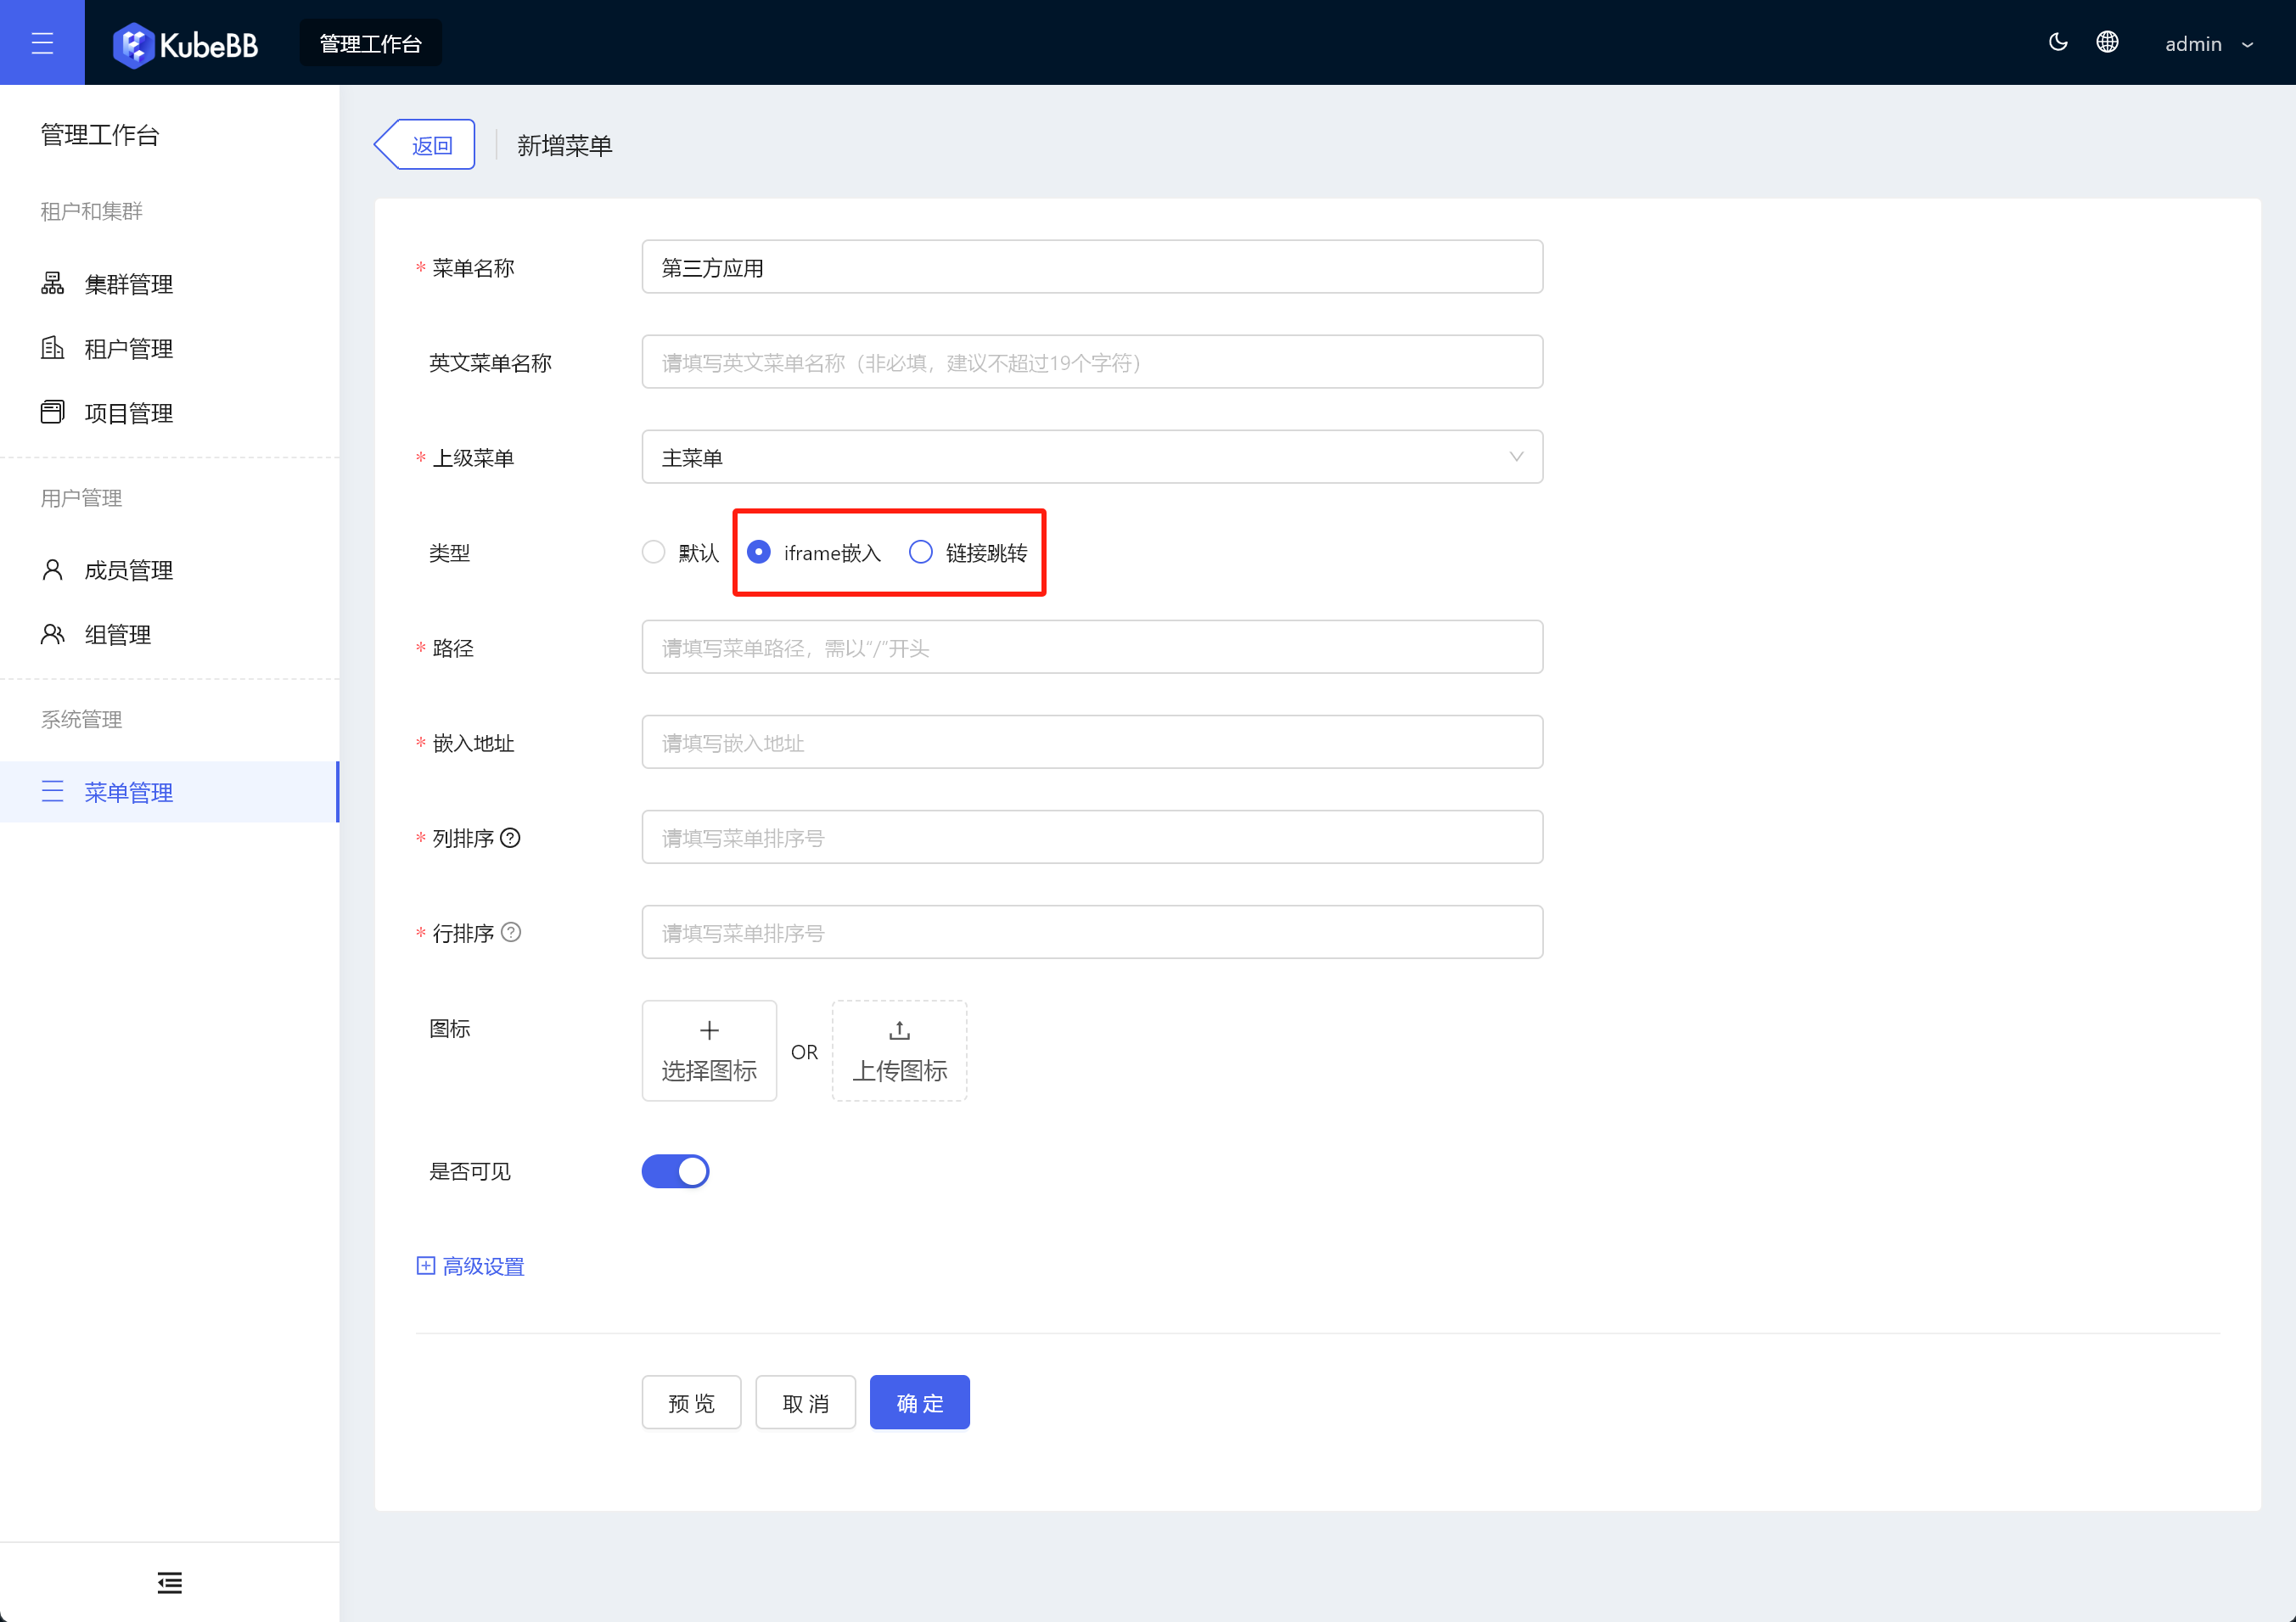Click the upload icon in 上传图标
Screen dimensions: 2296x1622
click(899, 1030)
